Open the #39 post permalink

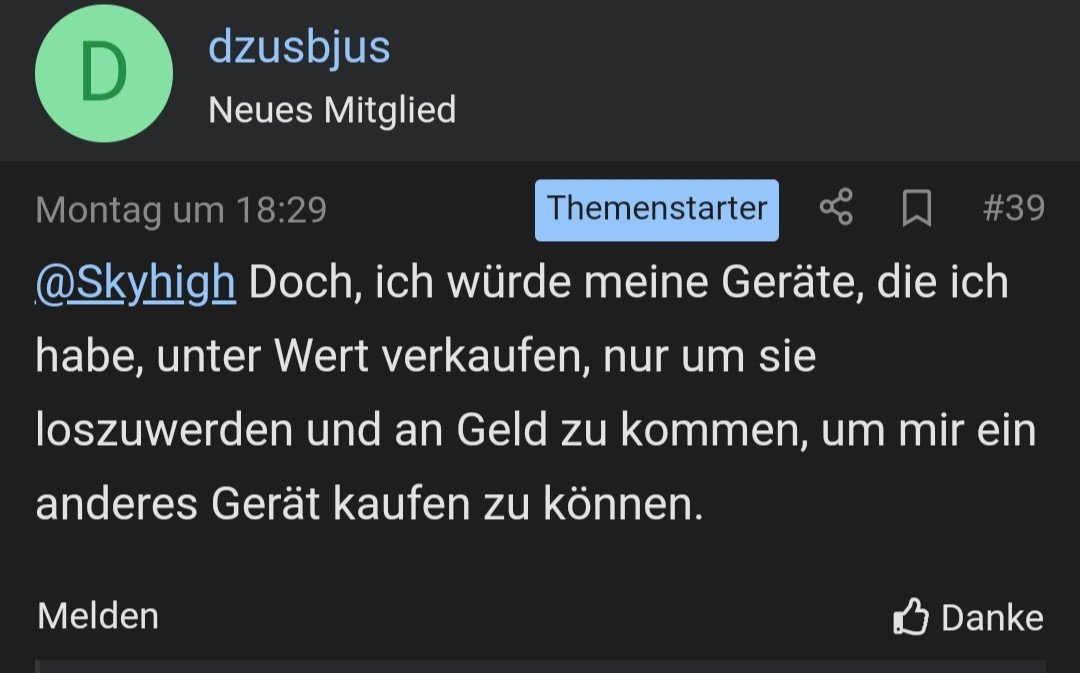coord(1013,209)
